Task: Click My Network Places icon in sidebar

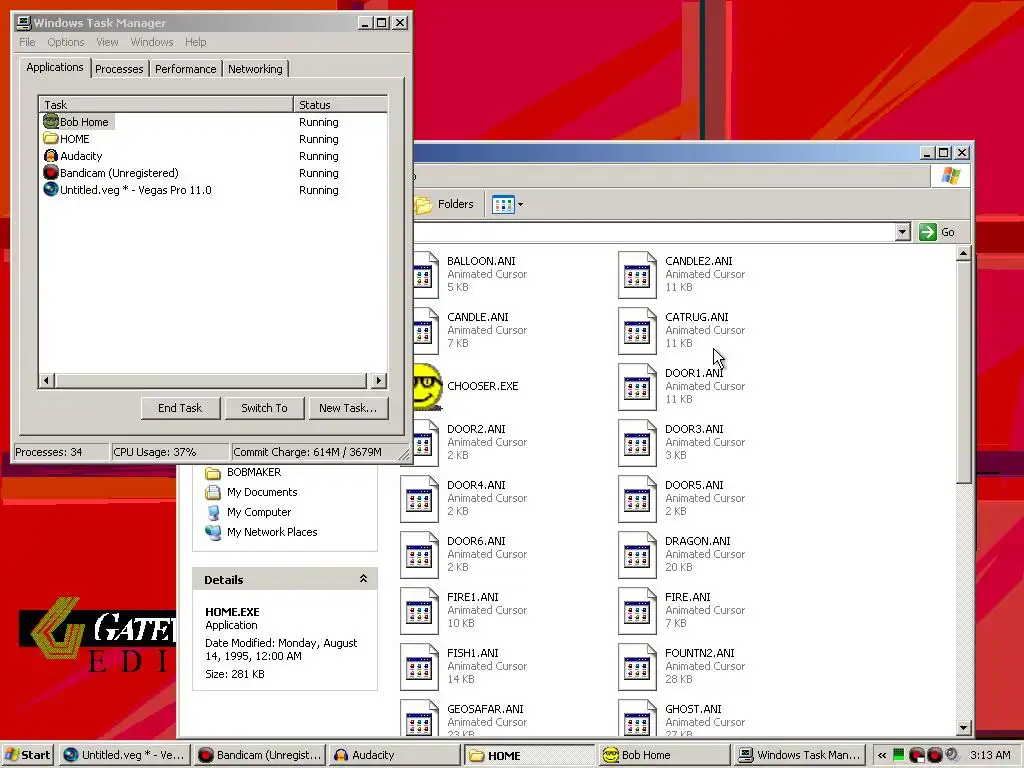Action: [213, 532]
